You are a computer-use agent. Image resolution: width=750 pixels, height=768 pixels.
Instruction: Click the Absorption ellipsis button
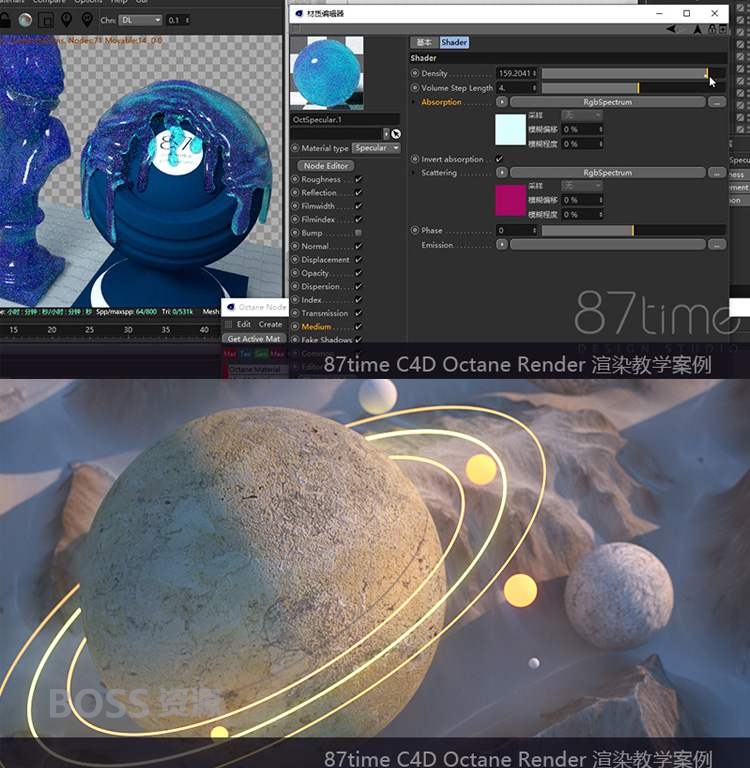[x=717, y=102]
